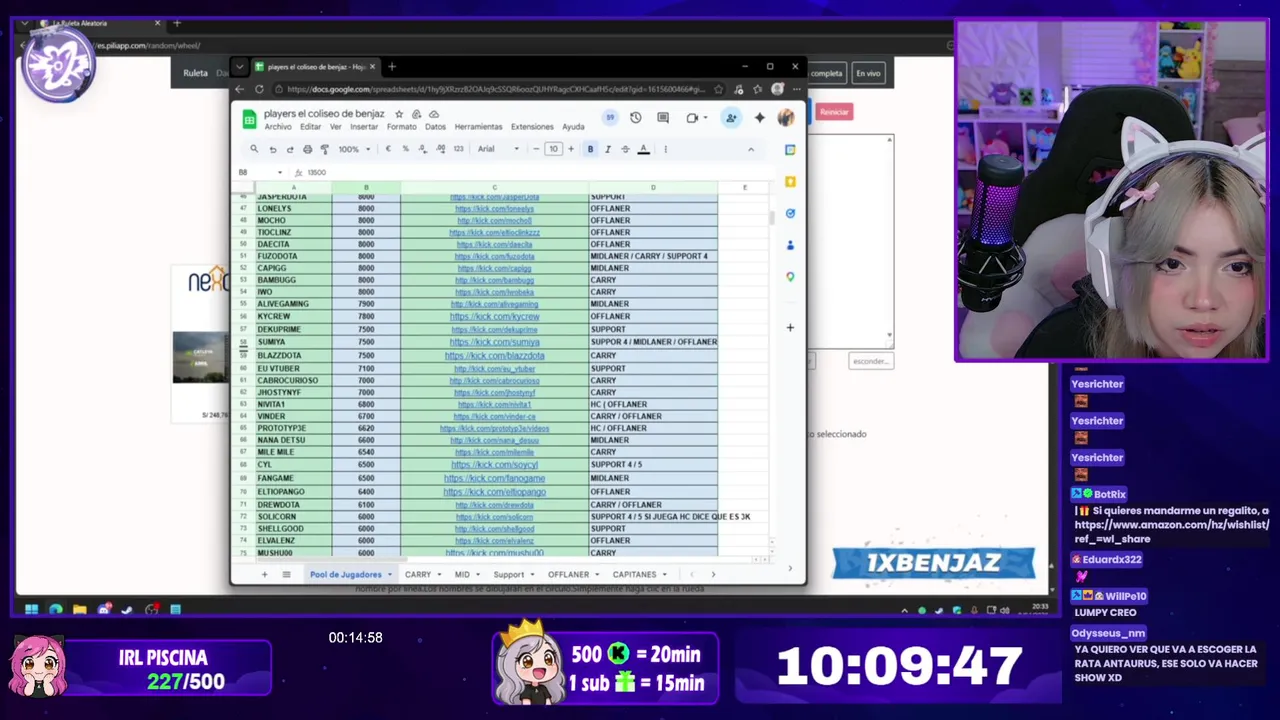The height and width of the screenshot is (720, 1280).
Task: Open more number formats (123)
Action: 458,149
